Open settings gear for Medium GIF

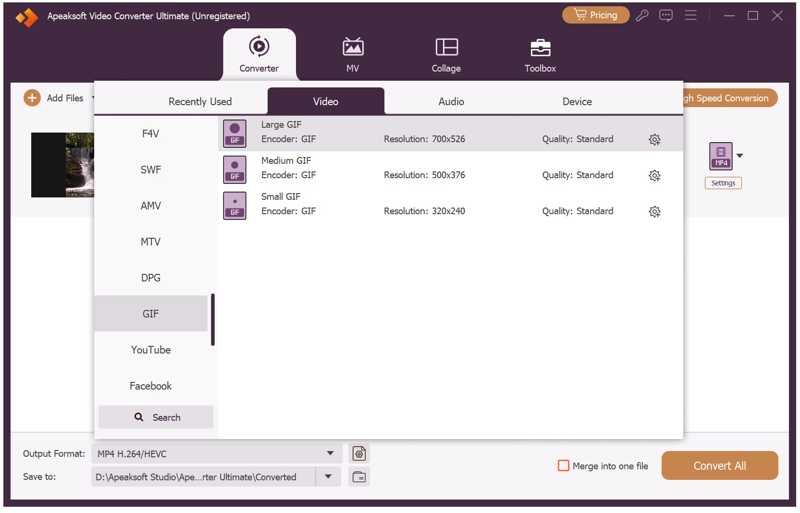click(x=654, y=176)
